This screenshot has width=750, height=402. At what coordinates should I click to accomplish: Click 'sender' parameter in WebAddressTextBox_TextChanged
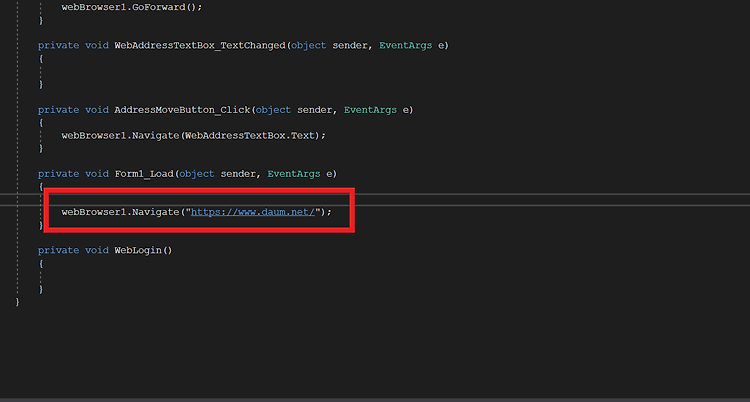click(350, 45)
